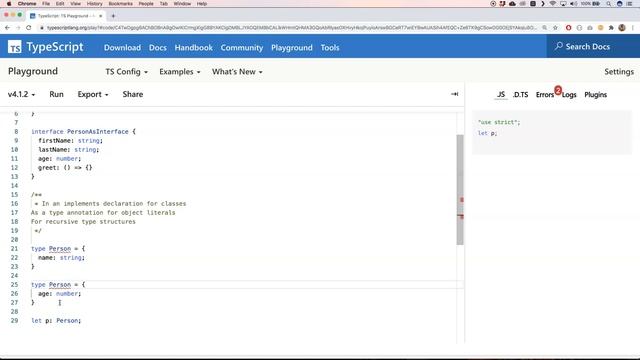Image resolution: width=640 pixels, height=360 pixels.
Task: Click the zoom magnifier icon in address bar
Action: [544, 28]
